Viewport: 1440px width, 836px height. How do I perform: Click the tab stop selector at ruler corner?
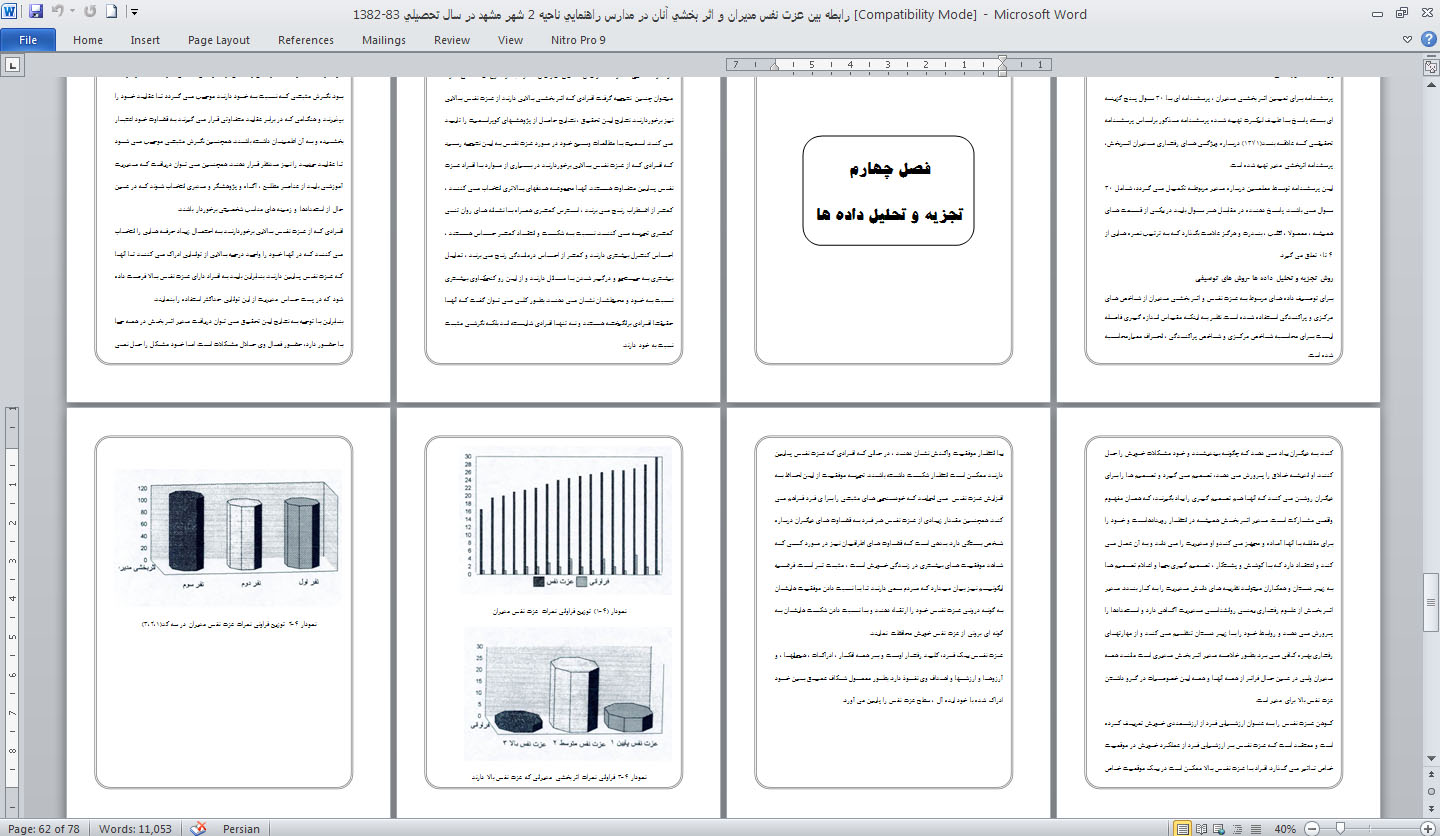coord(13,65)
